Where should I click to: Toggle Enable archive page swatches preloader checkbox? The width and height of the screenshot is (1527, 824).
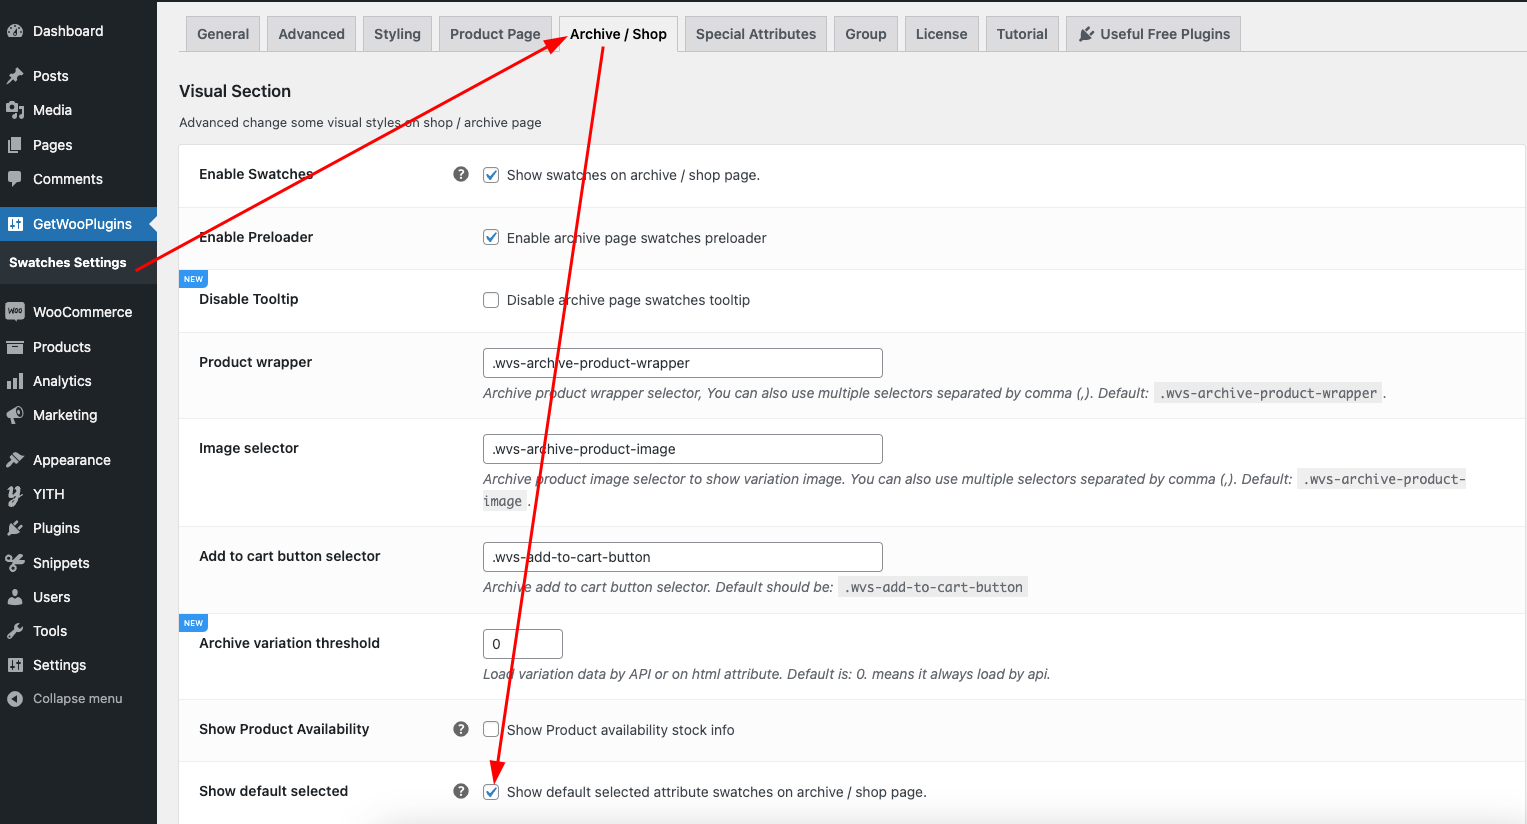coord(491,237)
